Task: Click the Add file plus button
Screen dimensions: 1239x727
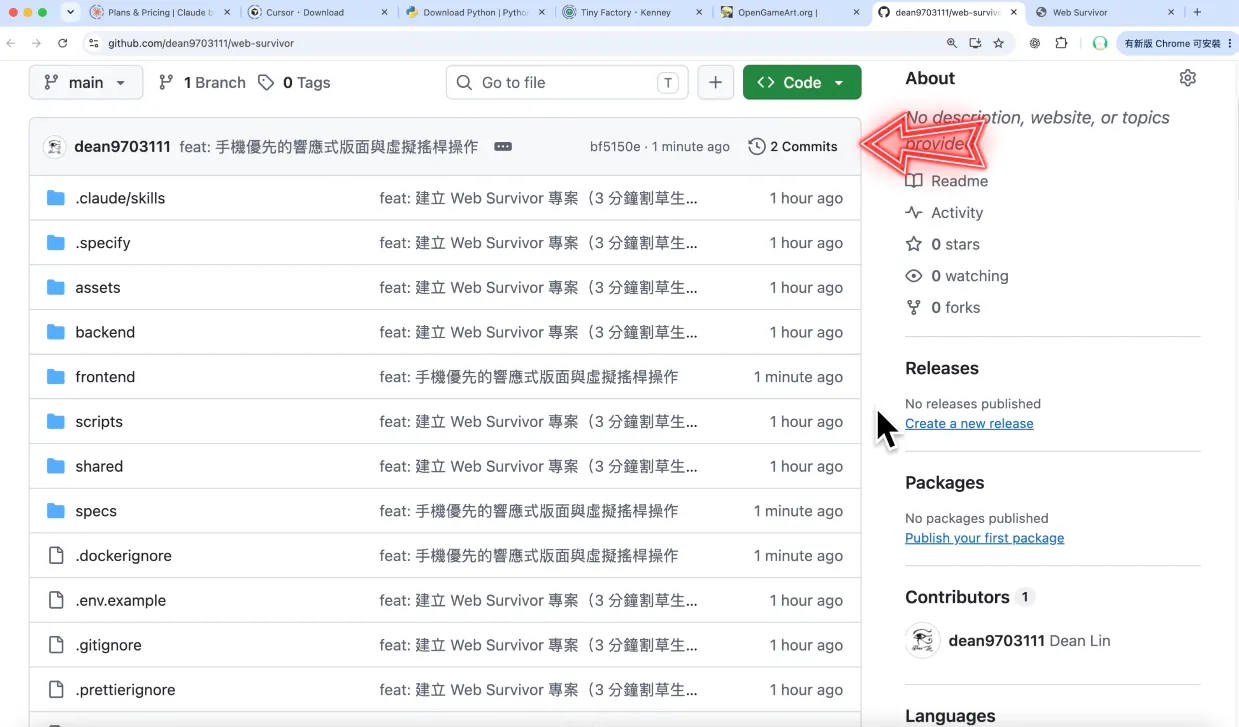Action: point(715,83)
